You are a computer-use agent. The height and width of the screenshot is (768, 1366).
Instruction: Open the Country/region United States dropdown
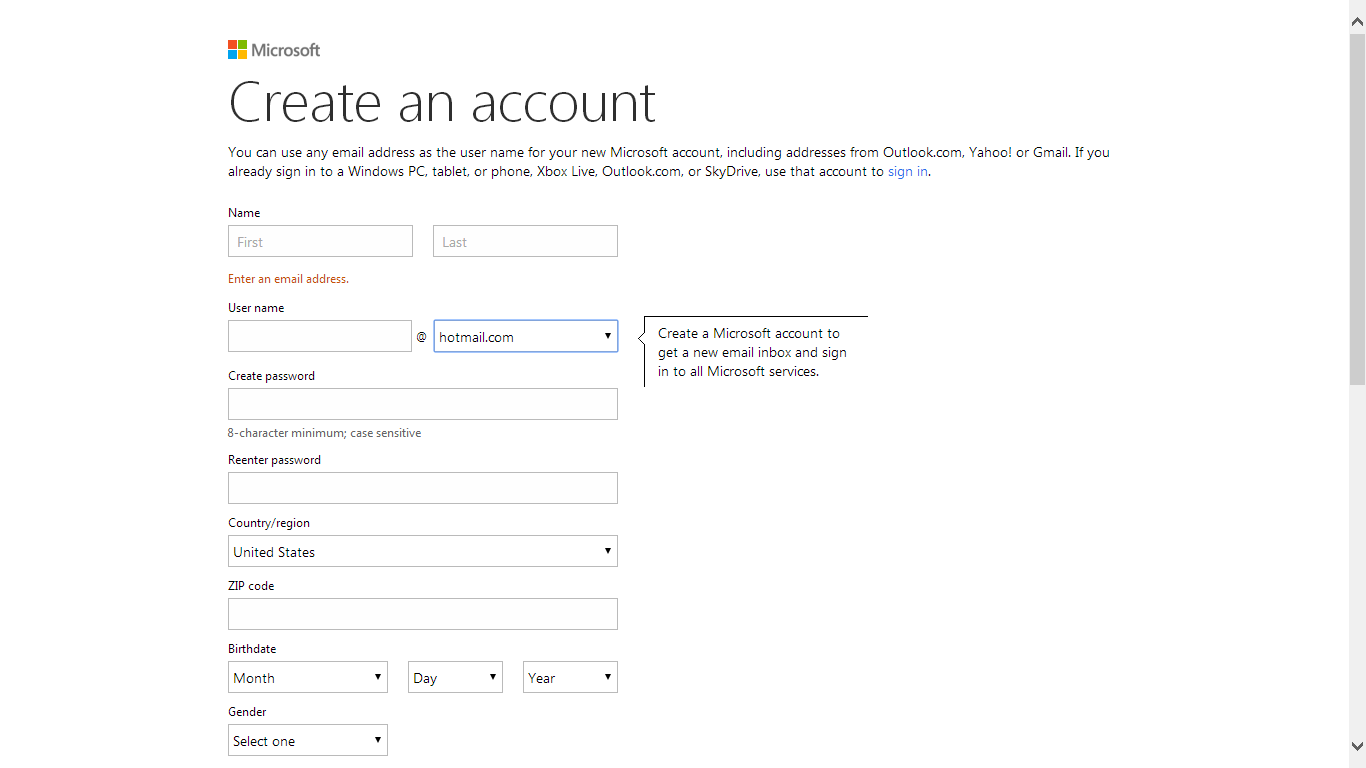click(423, 551)
